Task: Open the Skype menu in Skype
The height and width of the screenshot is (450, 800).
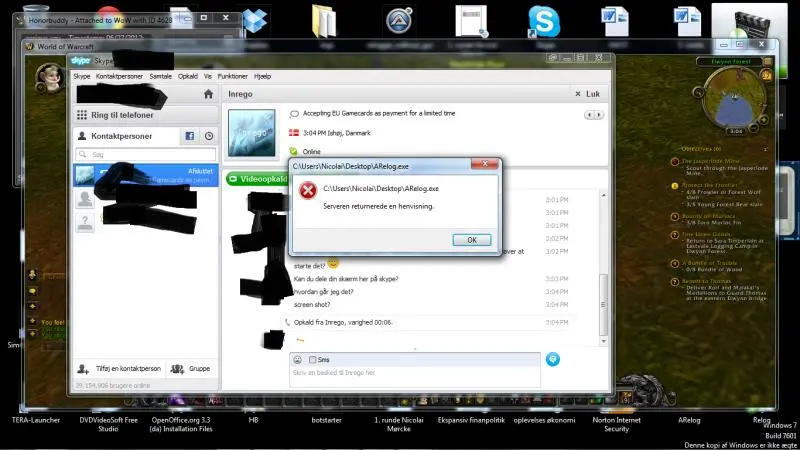Action: click(82, 76)
